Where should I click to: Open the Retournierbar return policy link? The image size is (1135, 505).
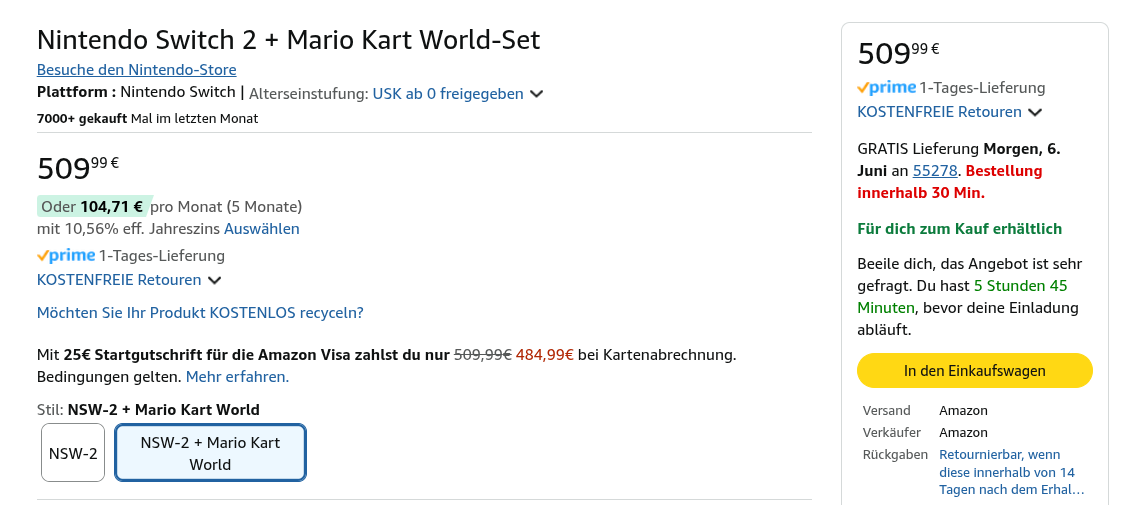point(1010,472)
